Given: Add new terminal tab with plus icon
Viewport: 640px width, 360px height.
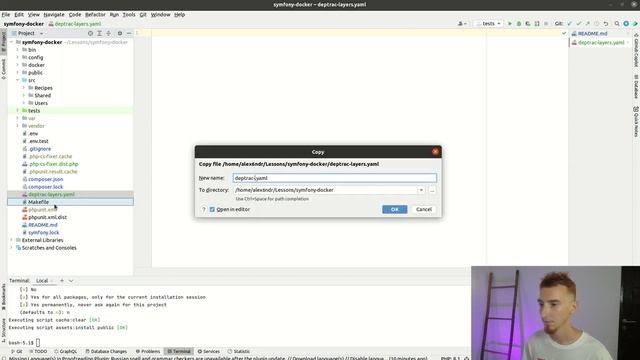Looking at the screenshot, I should [62, 281].
